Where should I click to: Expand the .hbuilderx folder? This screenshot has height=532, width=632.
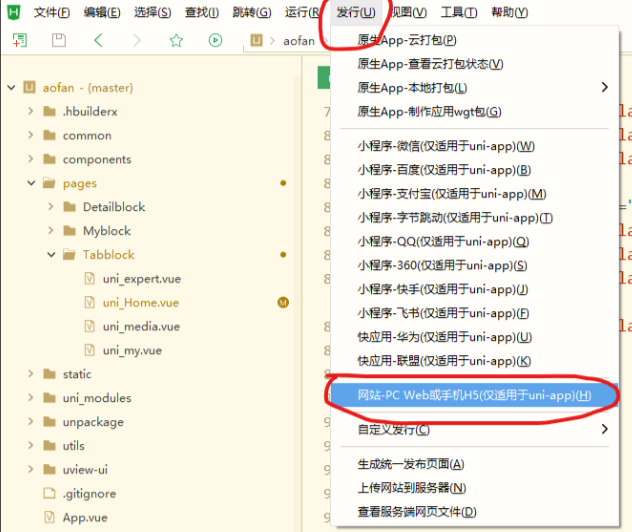[31, 111]
